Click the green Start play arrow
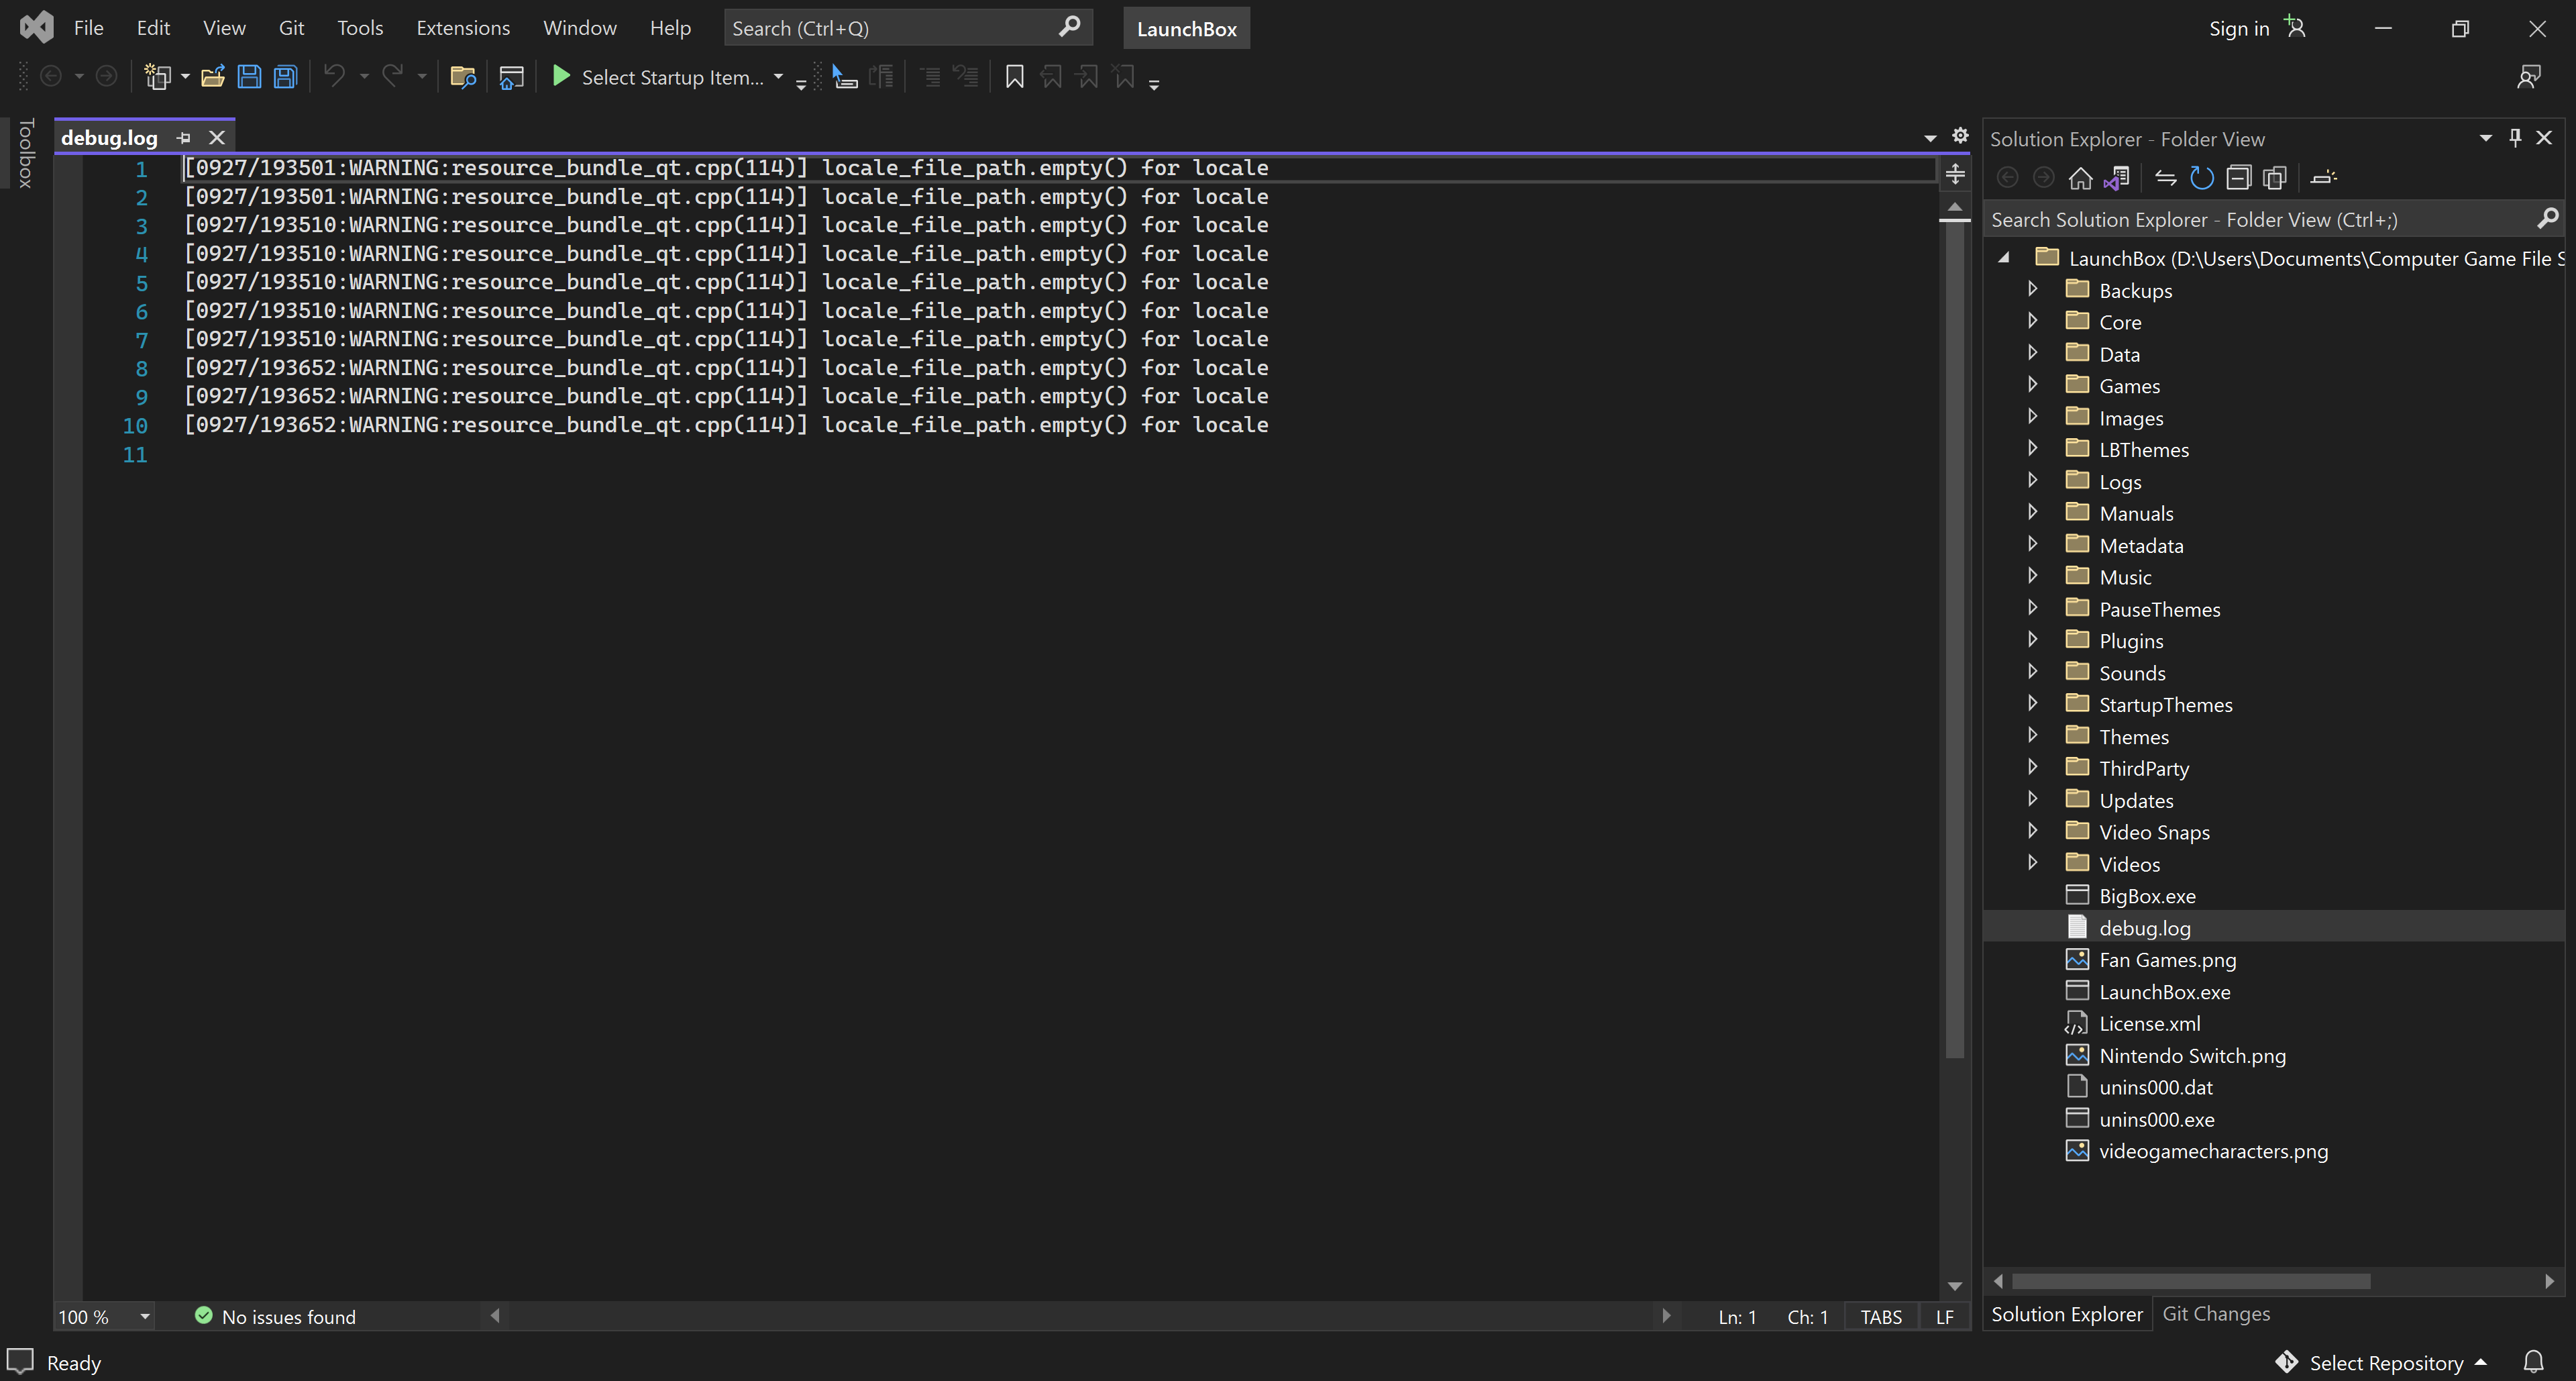 [561, 76]
